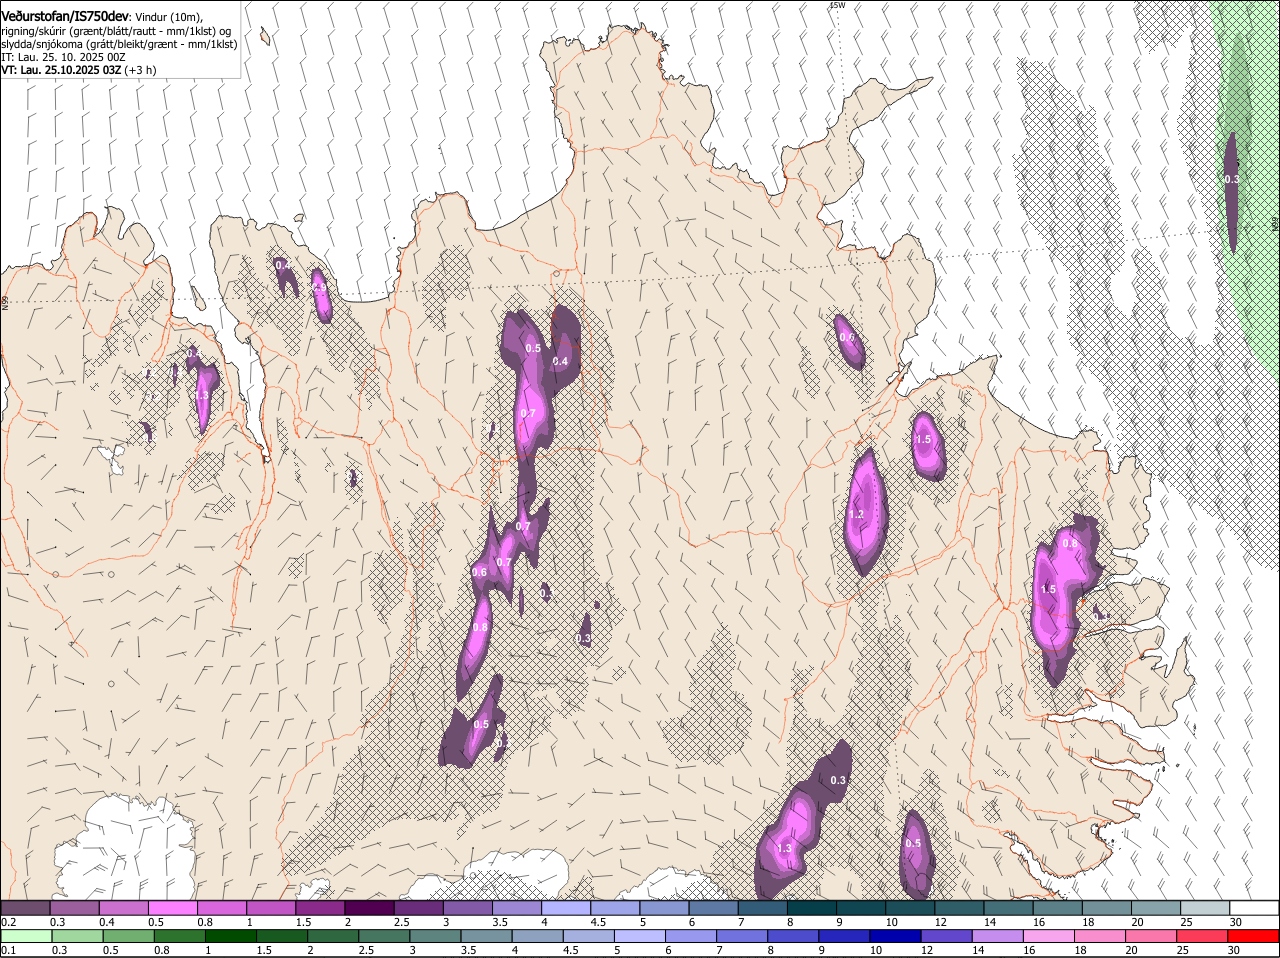This screenshot has height=958, width=1280.
Task: Click the 1.2 snowfall value label
Action: 856,514
